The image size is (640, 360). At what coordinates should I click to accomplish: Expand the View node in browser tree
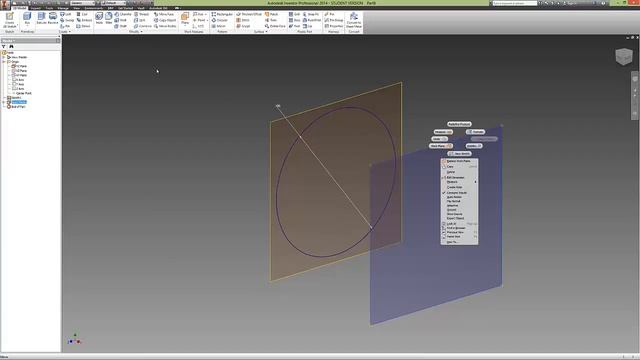4,57
